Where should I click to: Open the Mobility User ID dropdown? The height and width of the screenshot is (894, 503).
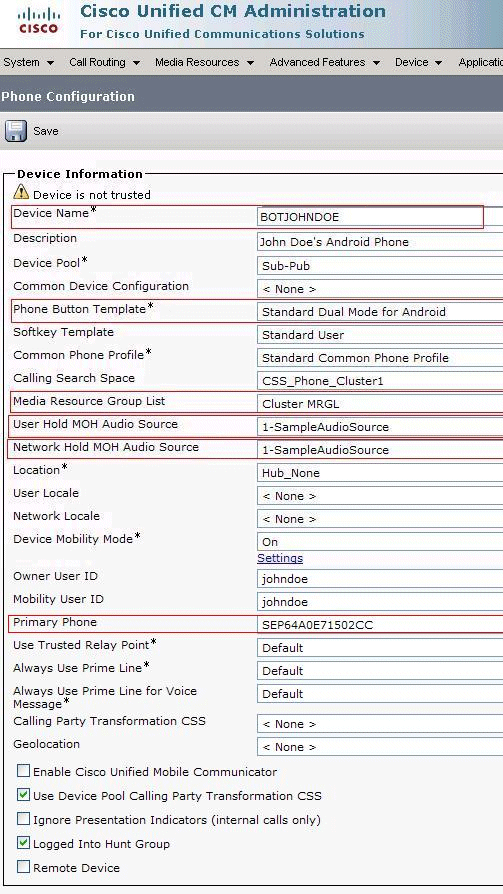click(x=380, y=602)
